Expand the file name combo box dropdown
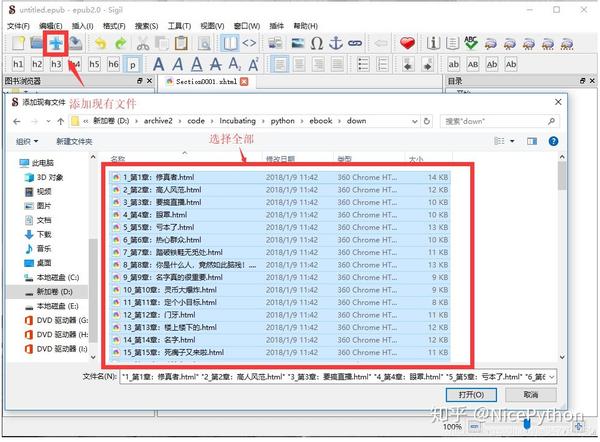Image resolution: width=600 pixels, height=442 pixels. coord(552,377)
